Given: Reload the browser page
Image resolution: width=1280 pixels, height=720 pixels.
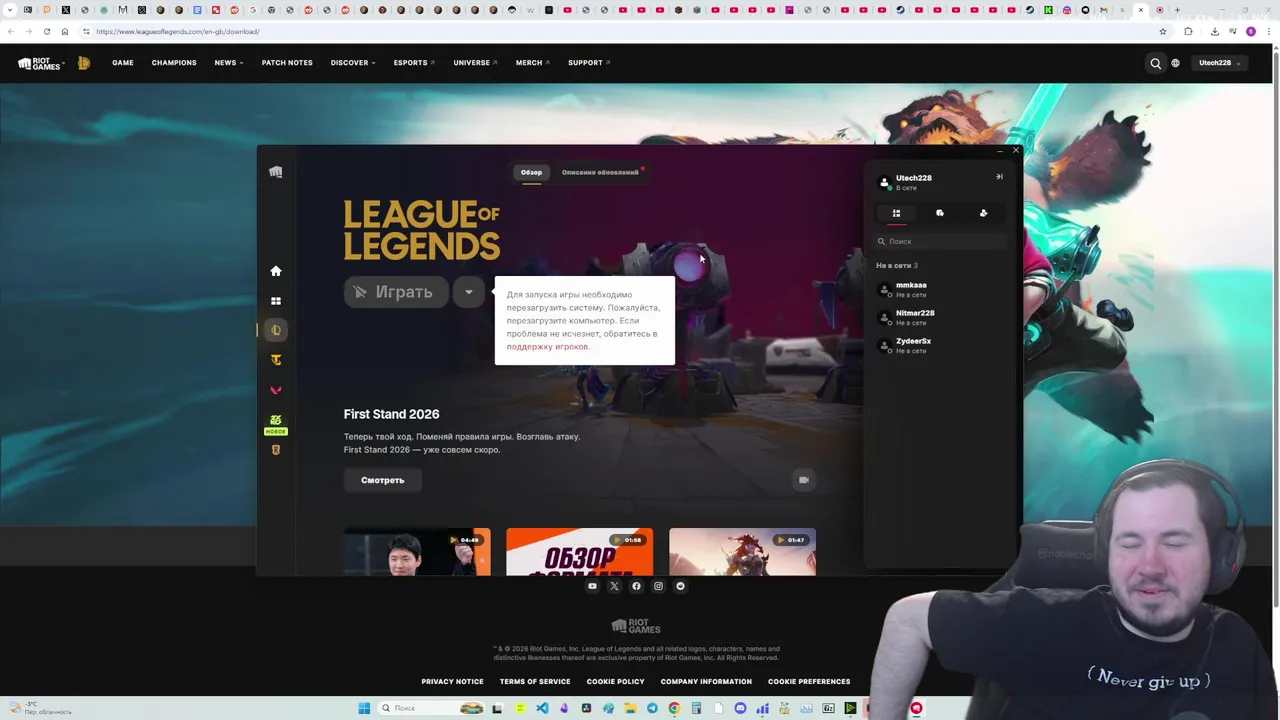Looking at the screenshot, I should click(46, 31).
